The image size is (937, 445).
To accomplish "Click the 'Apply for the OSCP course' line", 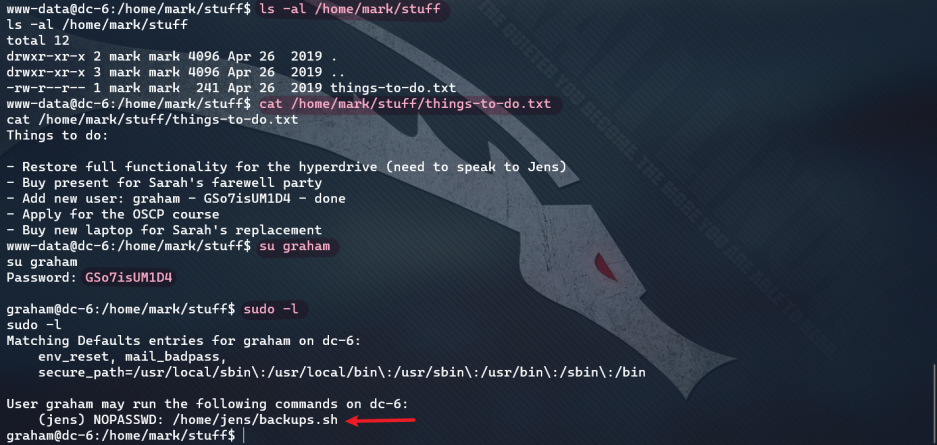I will pyautogui.click(x=113, y=214).
